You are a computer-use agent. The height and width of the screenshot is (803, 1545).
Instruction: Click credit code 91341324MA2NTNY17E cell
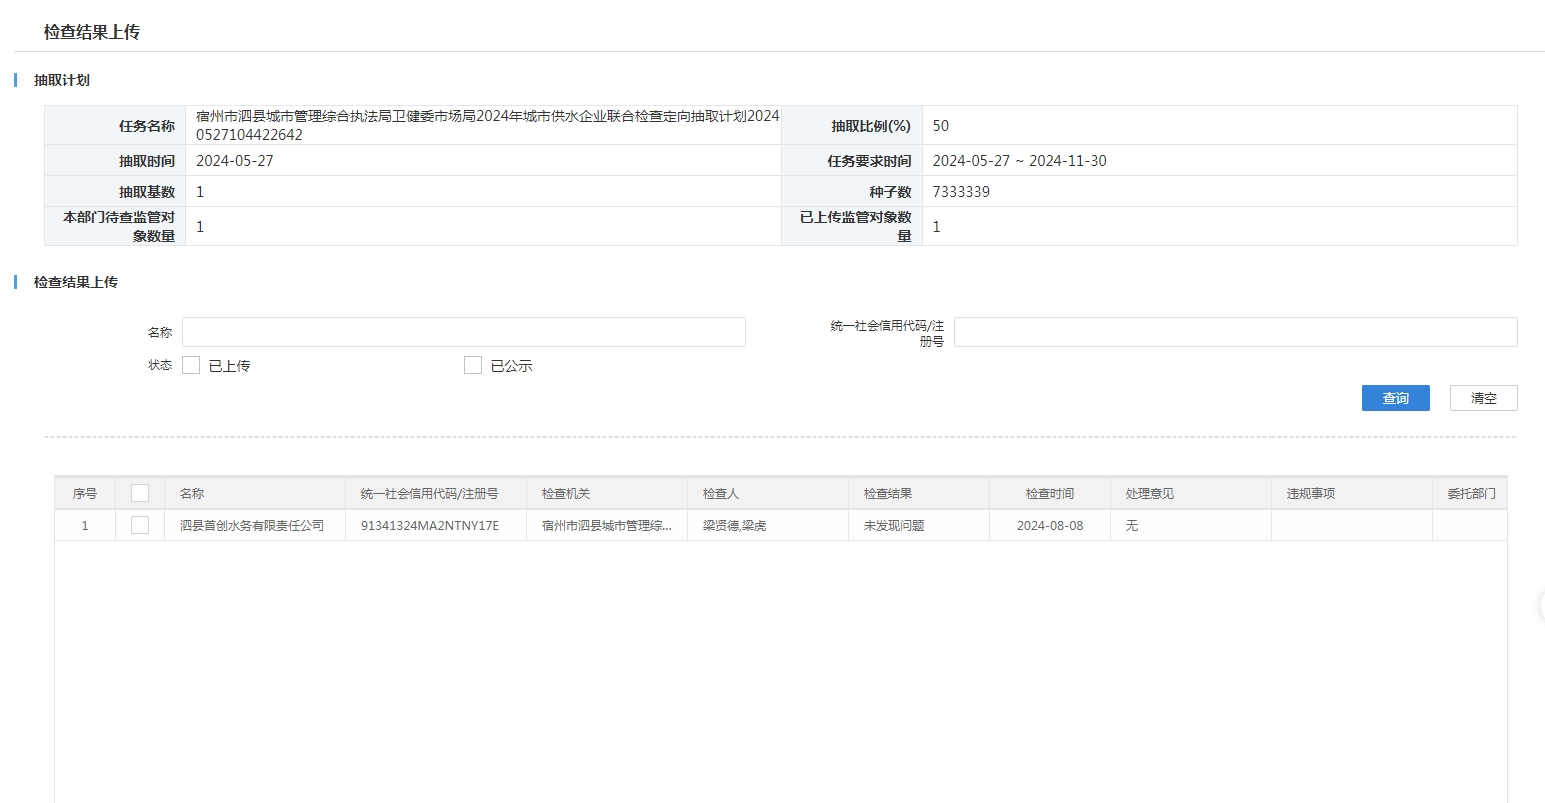point(429,526)
